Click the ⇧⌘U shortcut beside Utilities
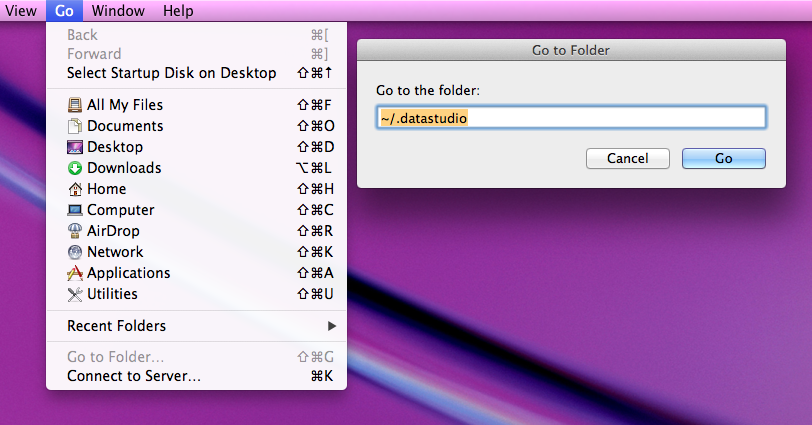The width and height of the screenshot is (812, 425). [x=315, y=294]
